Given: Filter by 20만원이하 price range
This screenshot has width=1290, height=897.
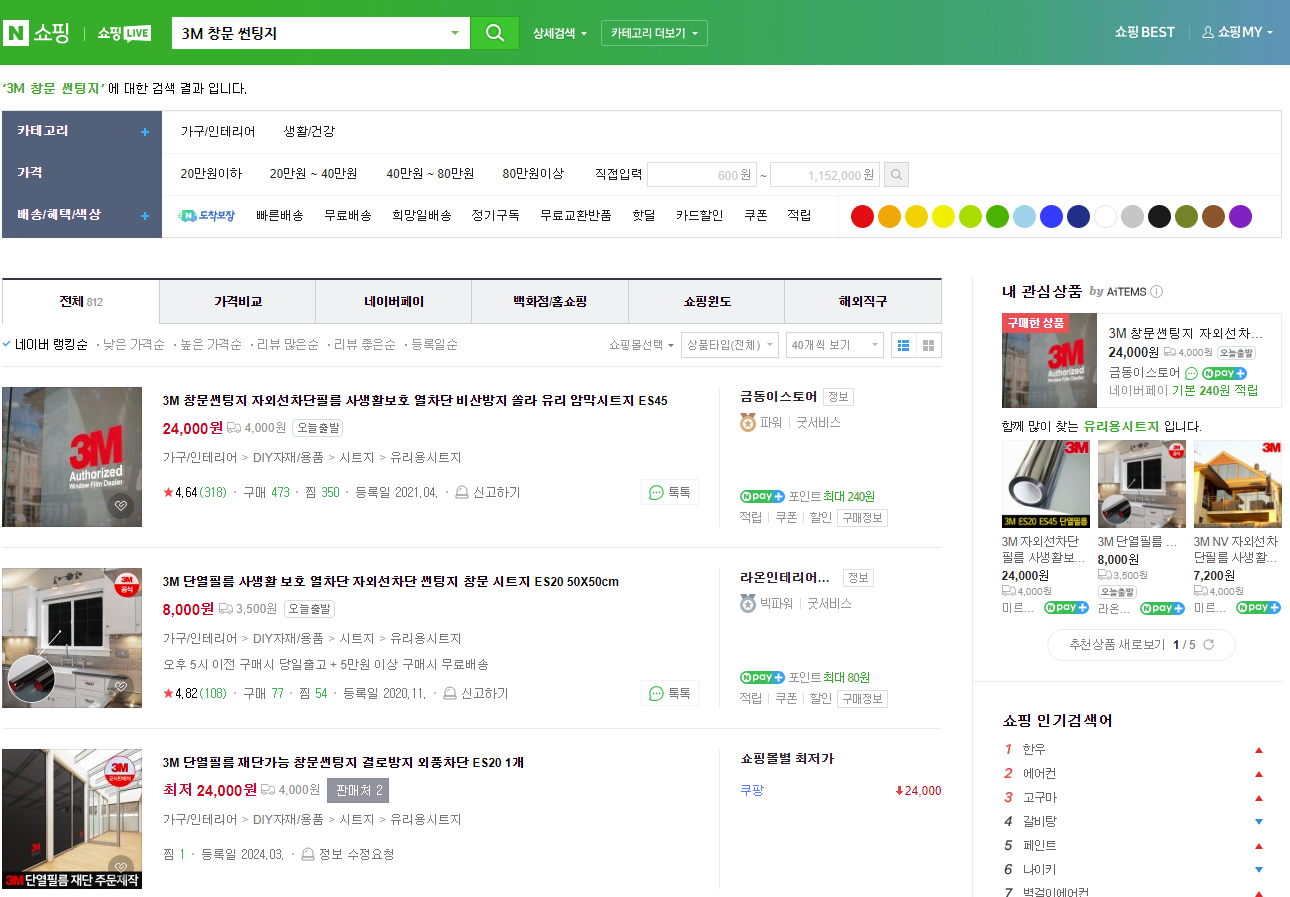Looking at the screenshot, I should point(211,174).
